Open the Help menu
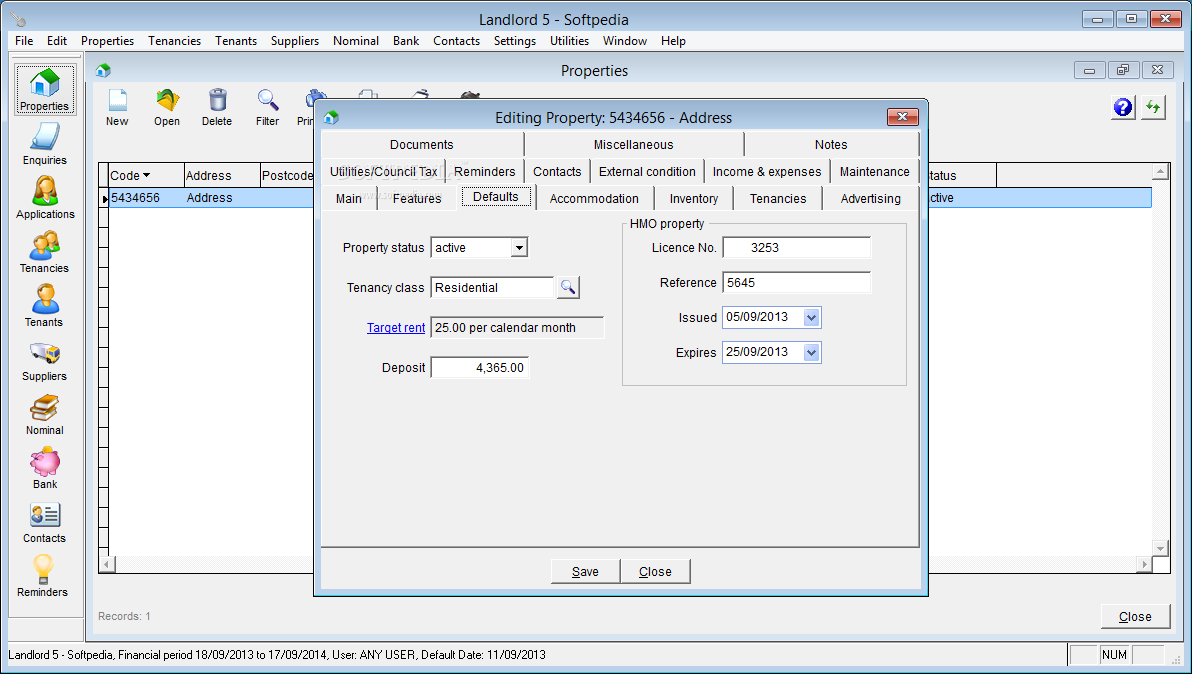 (x=674, y=41)
